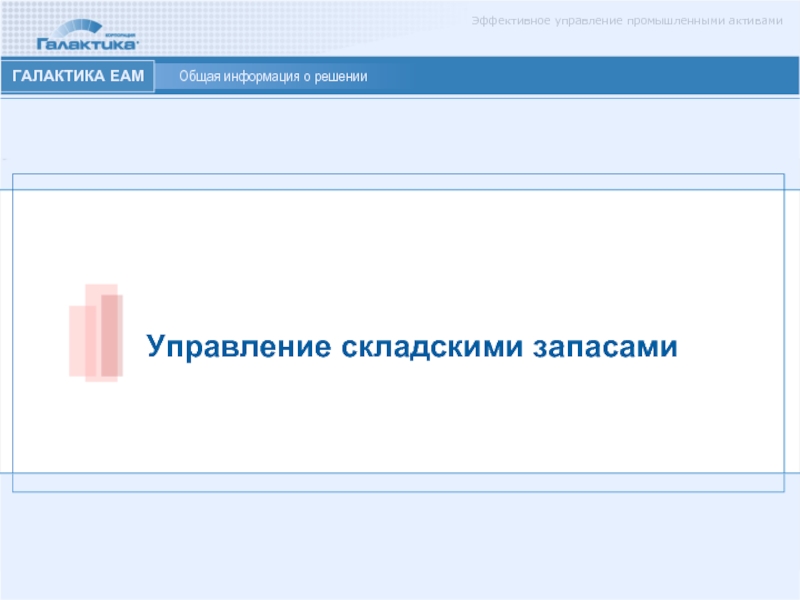The width and height of the screenshot is (800, 600).
Task: Click 'Общая информация о решении' header text
Action: (273, 77)
